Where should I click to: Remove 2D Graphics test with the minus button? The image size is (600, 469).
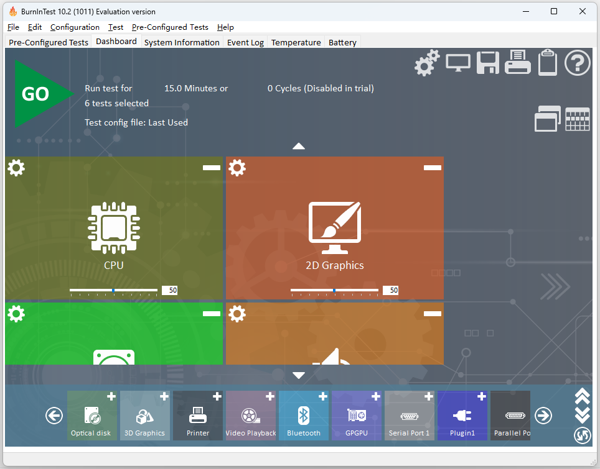pyautogui.click(x=432, y=168)
